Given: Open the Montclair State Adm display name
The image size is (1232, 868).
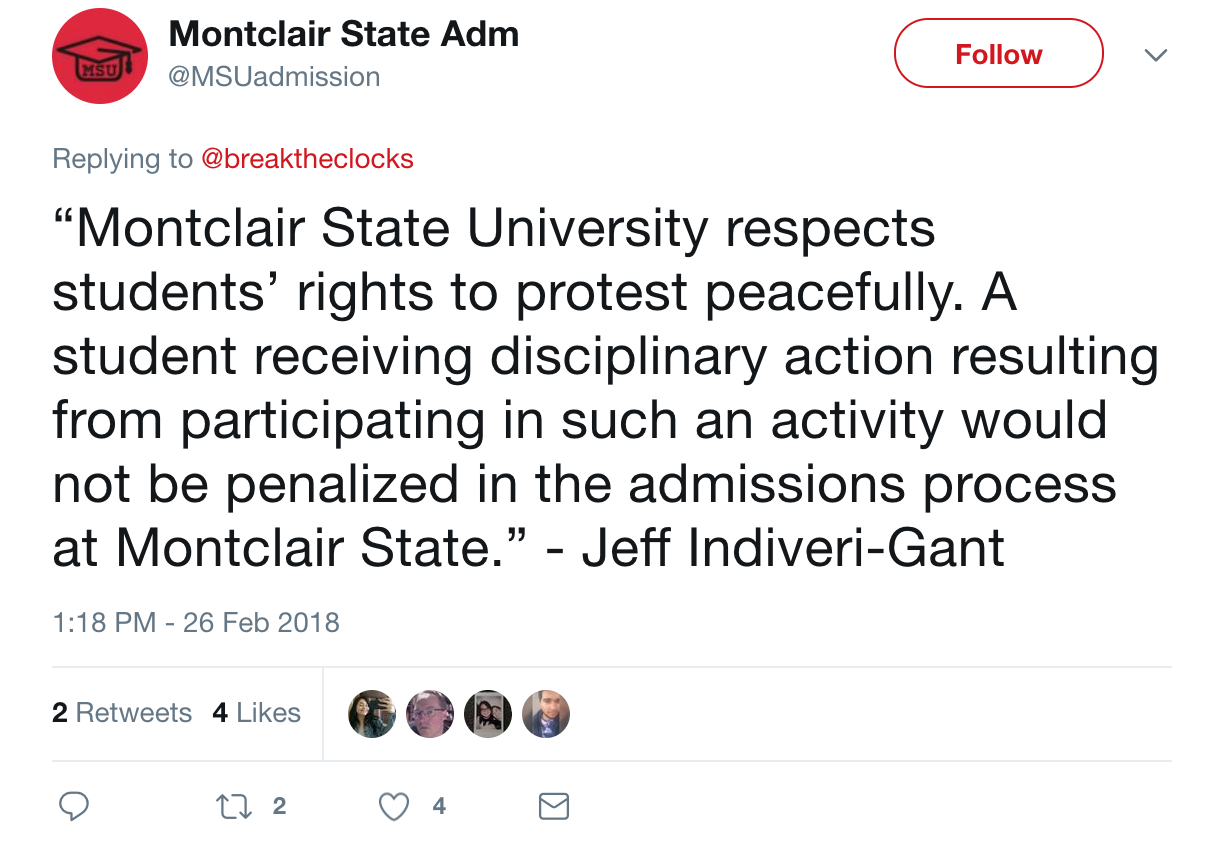Looking at the screenshot, I should pyautogui.click(x=343, y=34).
